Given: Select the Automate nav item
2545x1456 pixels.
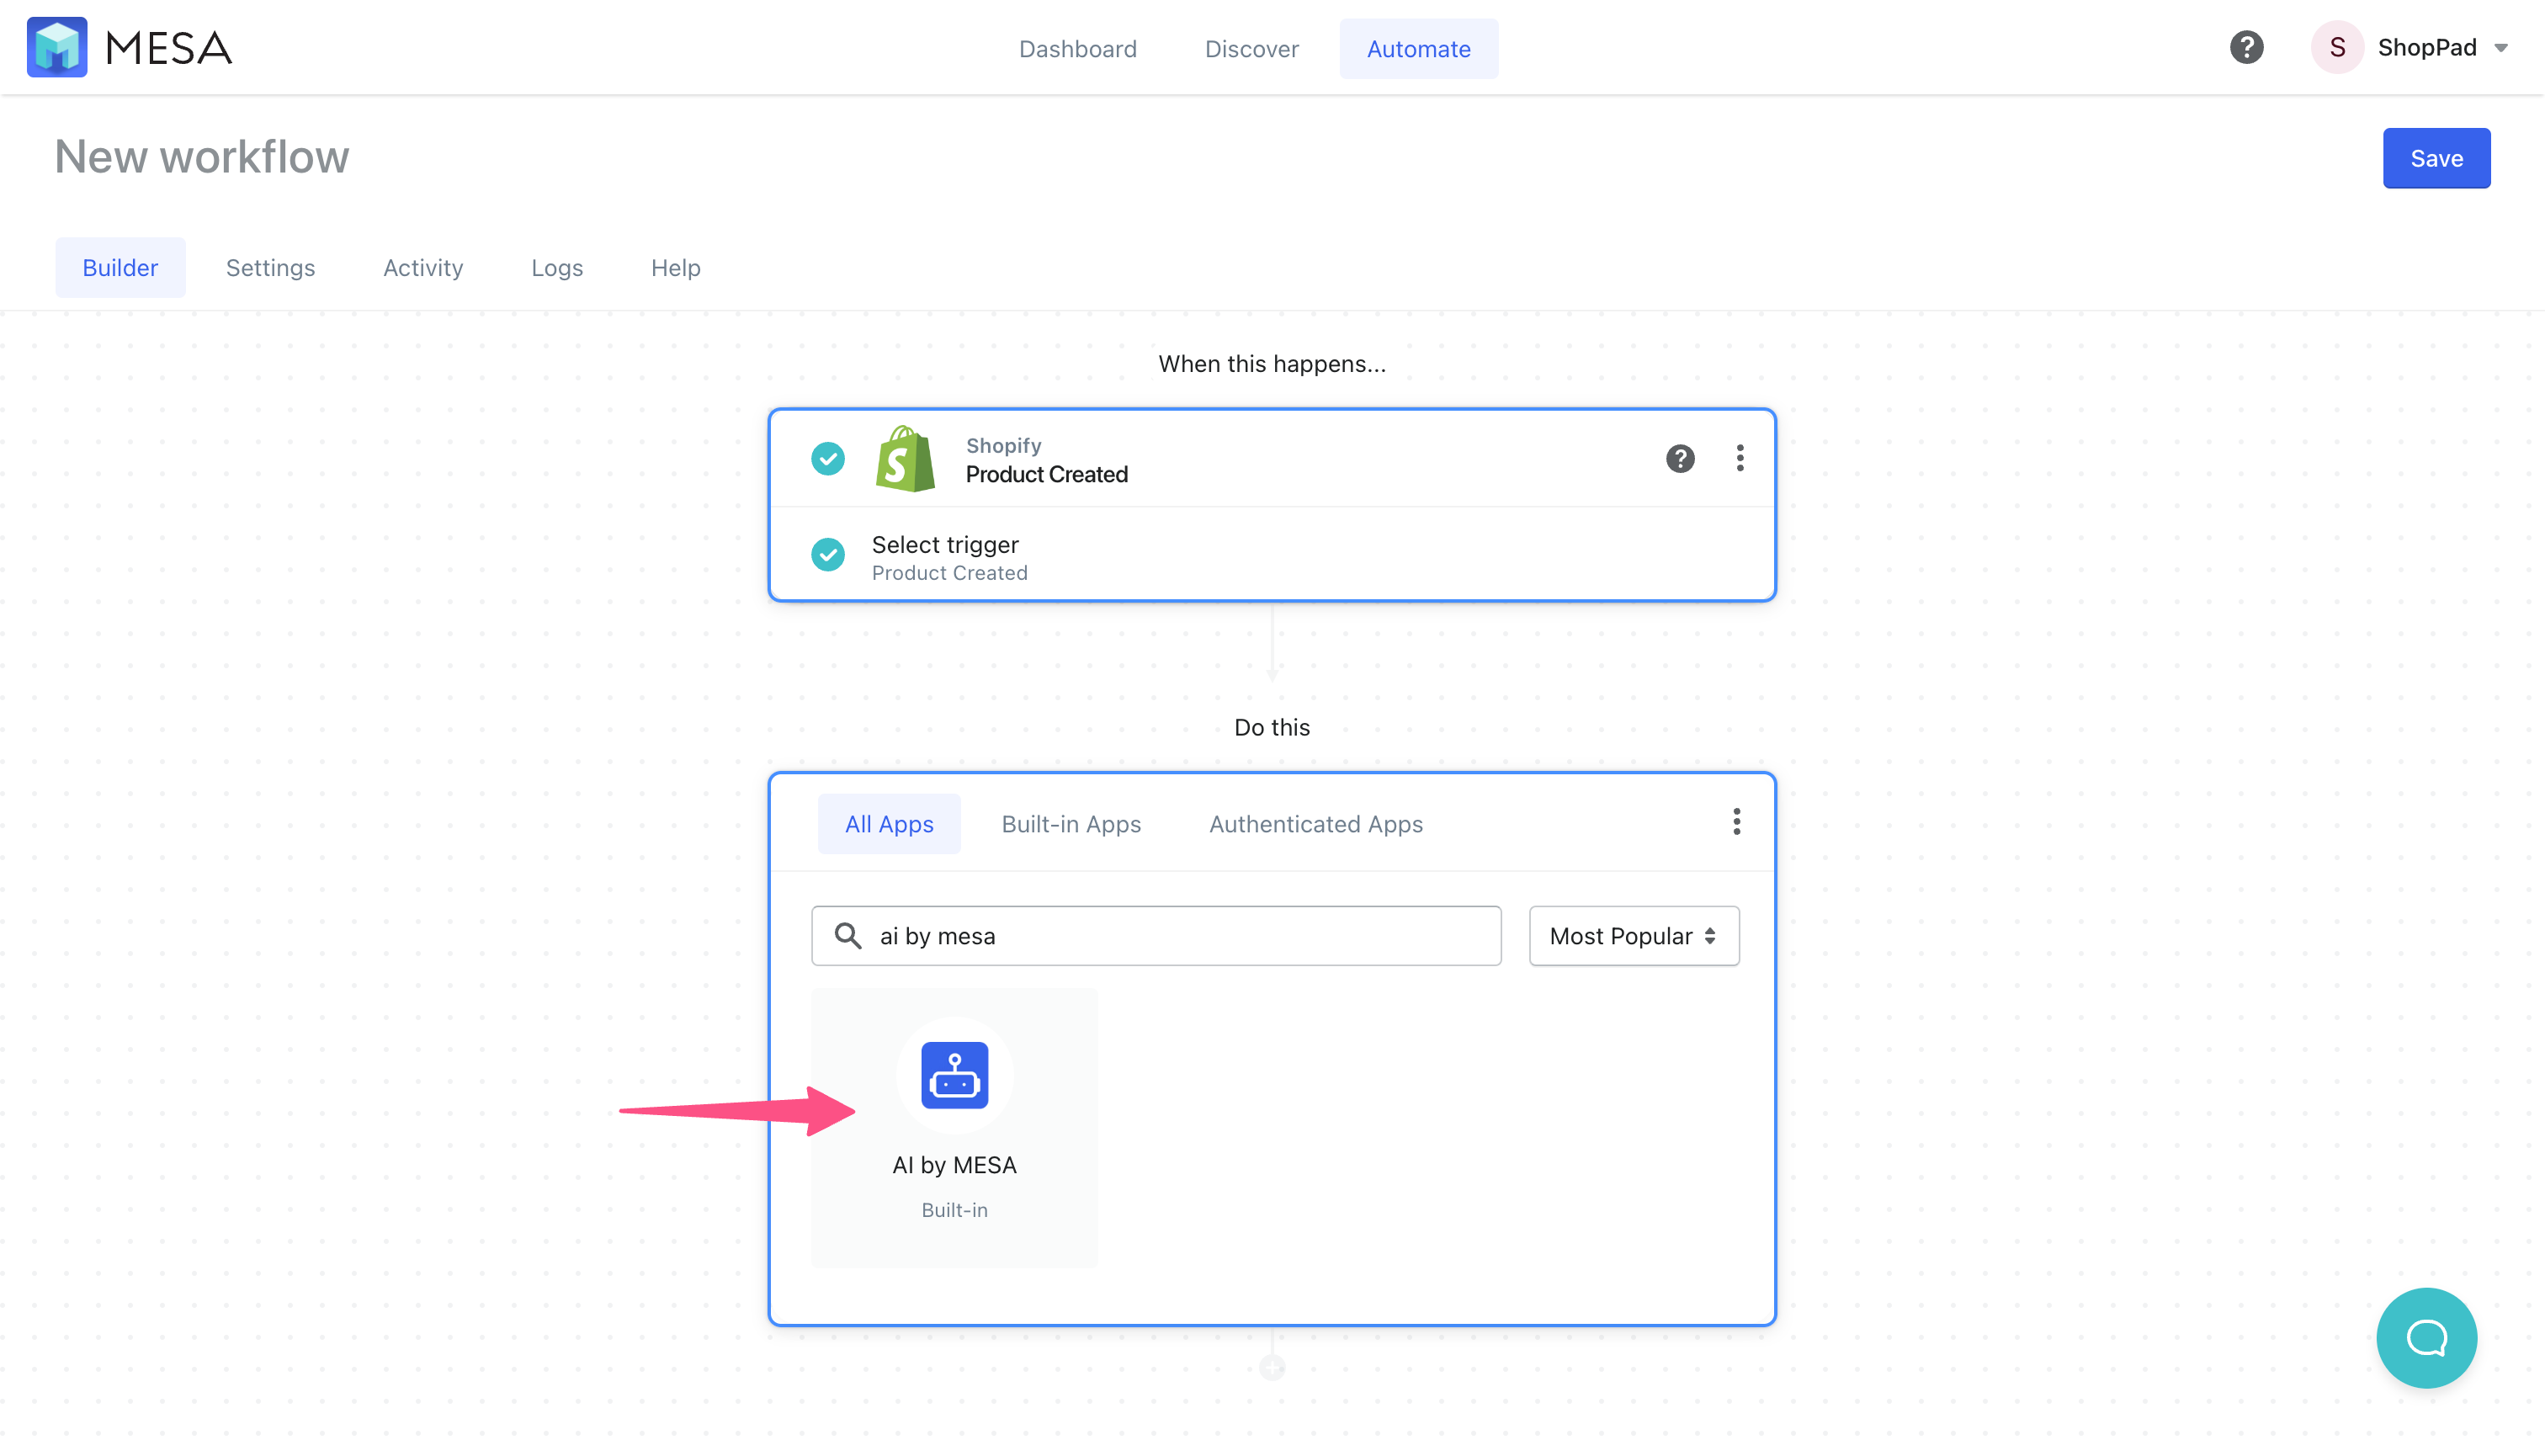Looking at the screenshot, I should click(x=1418, y=49).
